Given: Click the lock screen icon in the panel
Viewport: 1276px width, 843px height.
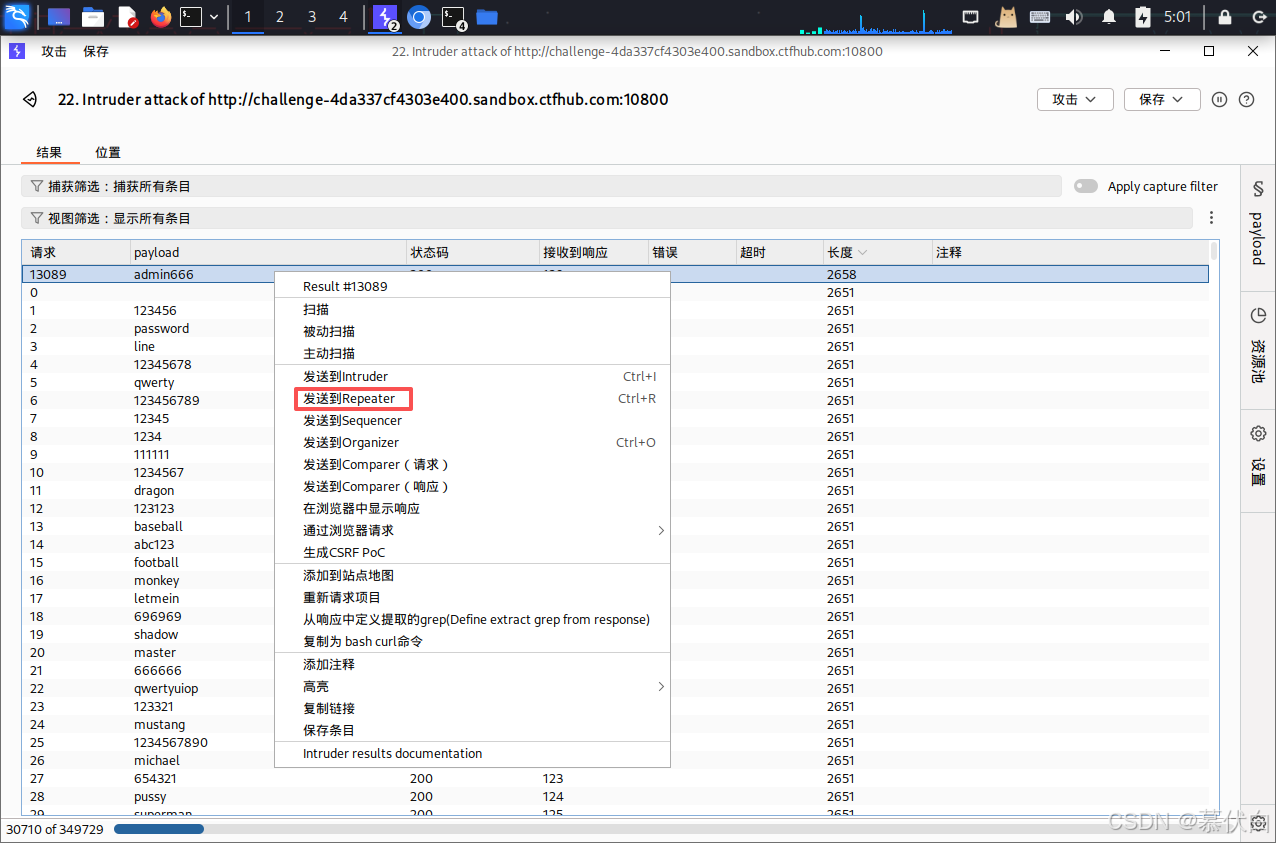Looking at the screenshot, I should click(1225, 17).
